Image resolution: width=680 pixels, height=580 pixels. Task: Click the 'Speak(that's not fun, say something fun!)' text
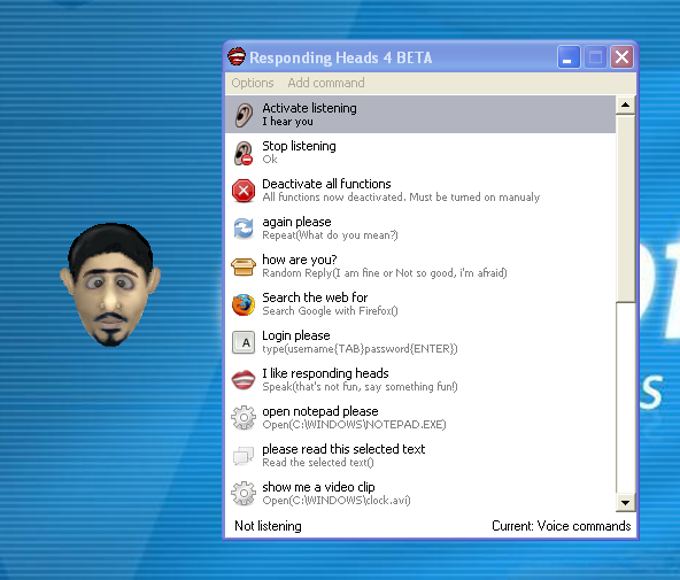pyautogui.click(x=360, y=387)
